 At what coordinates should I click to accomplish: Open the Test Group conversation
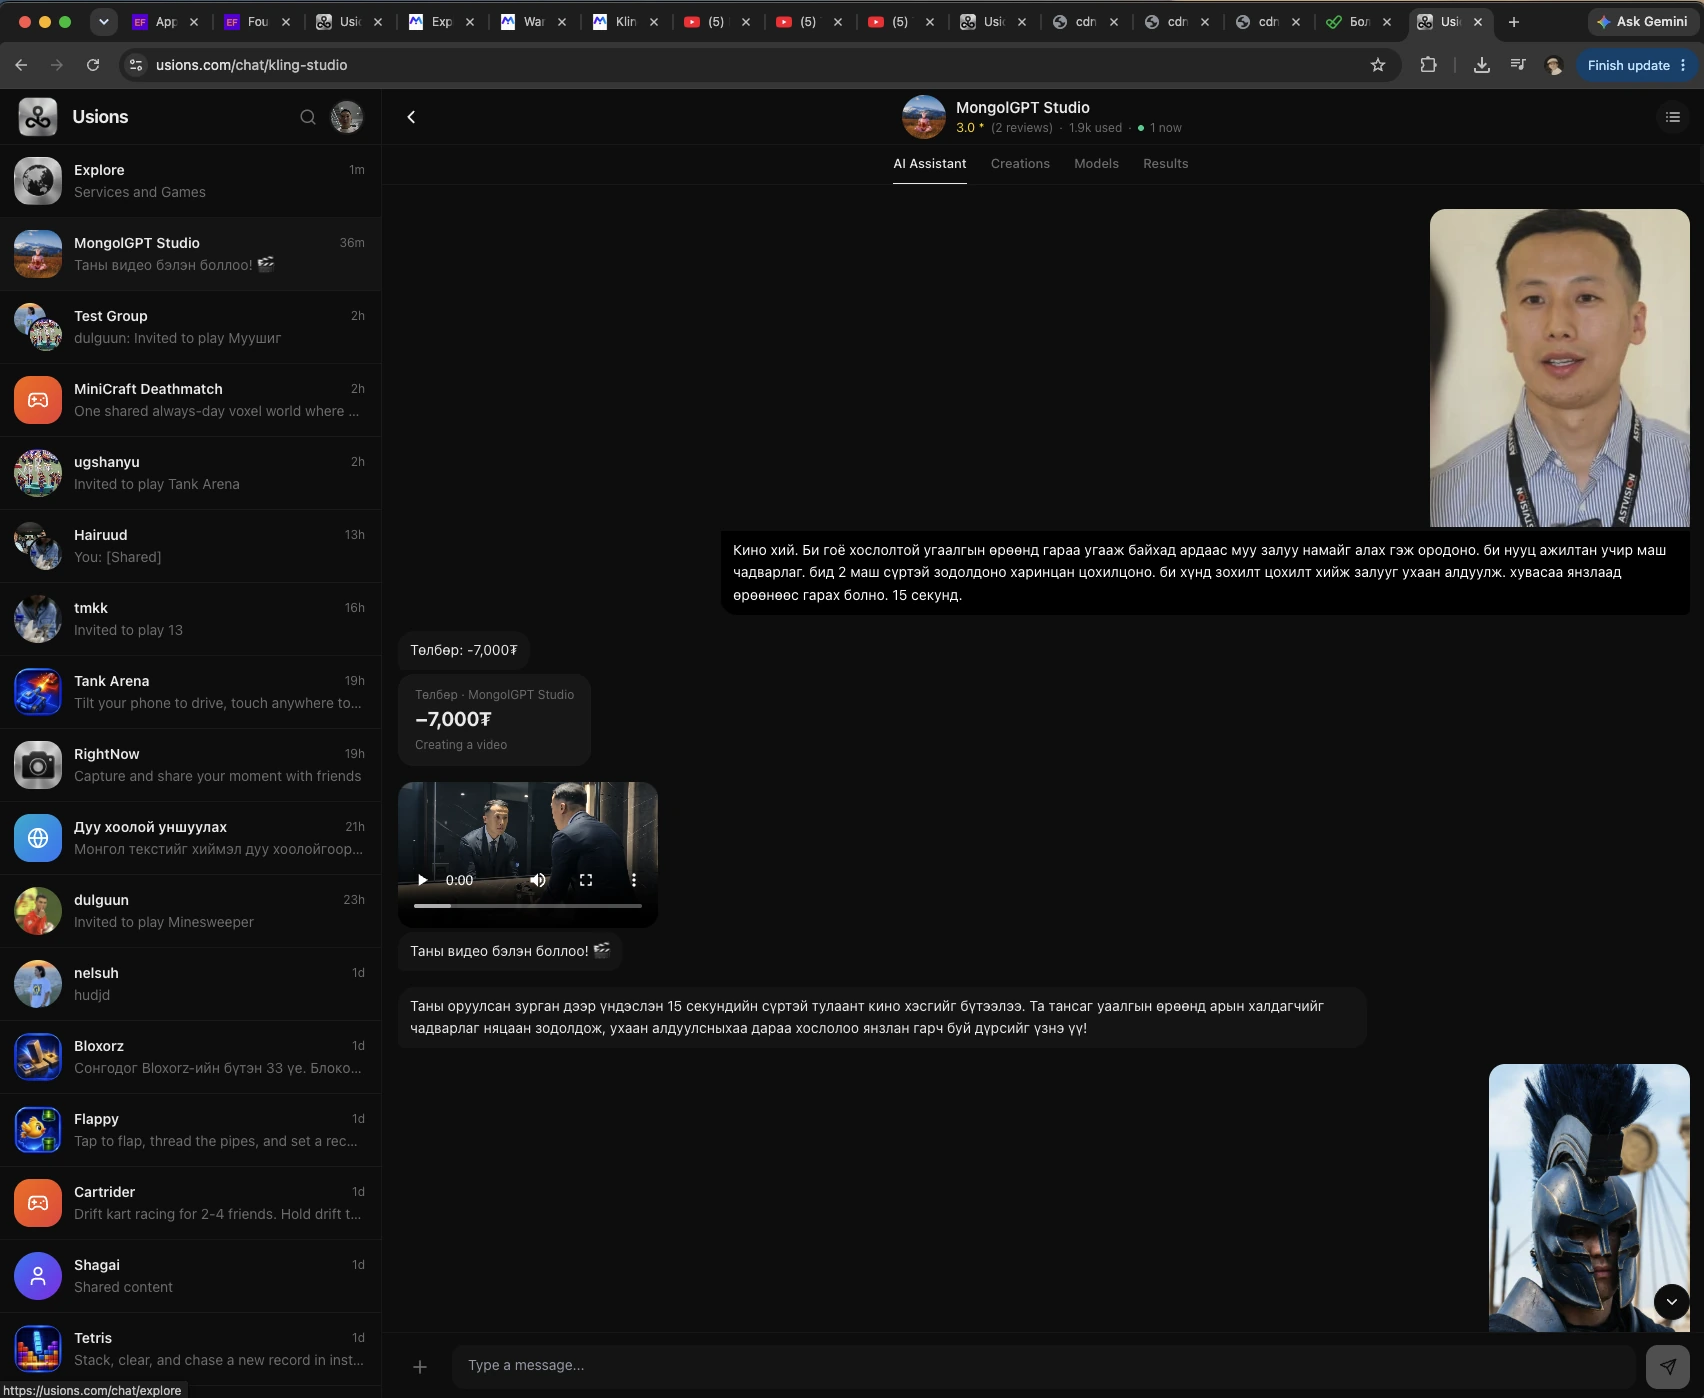(x=190, y=327)
